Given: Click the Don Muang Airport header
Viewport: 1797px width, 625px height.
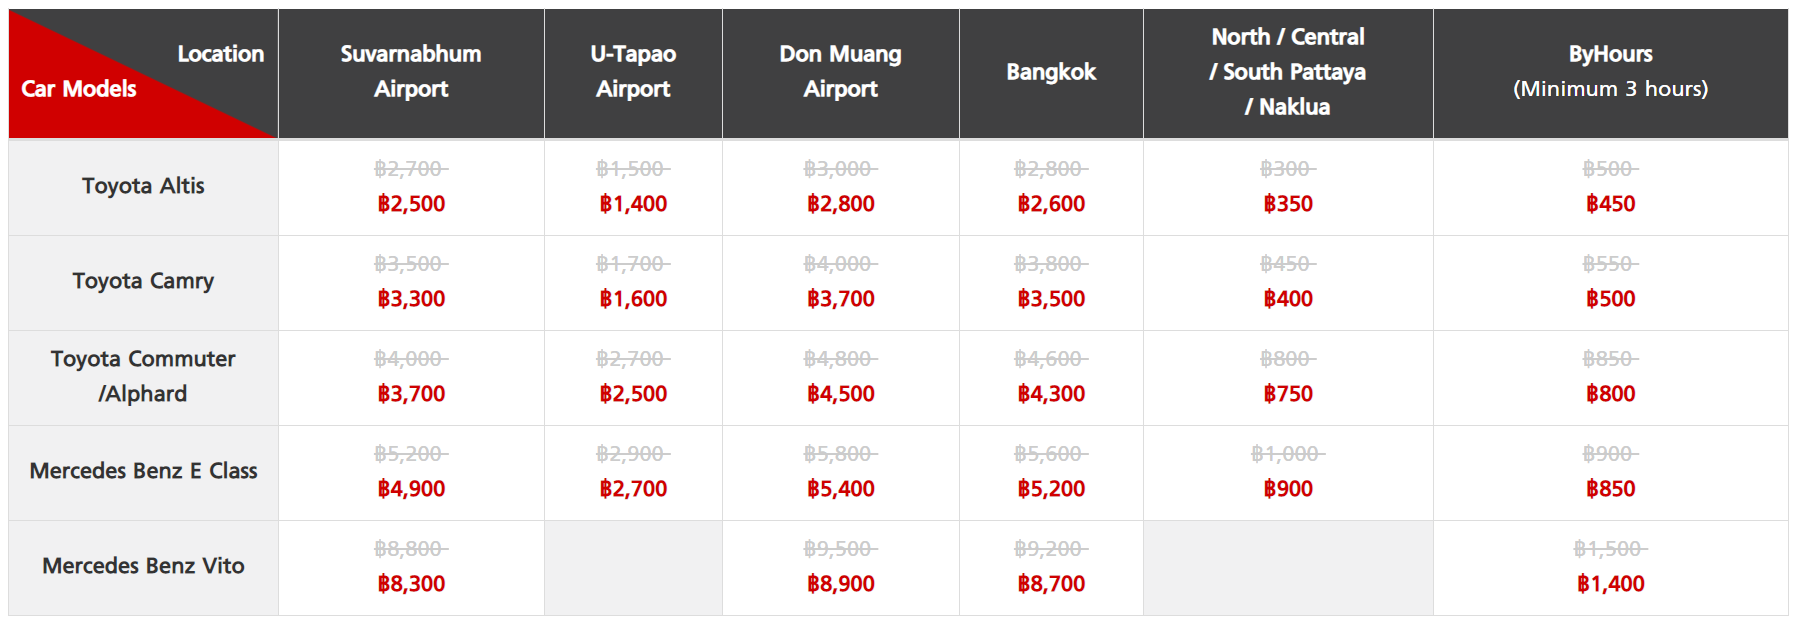Looking at the screenshot, I should point(840,71).
